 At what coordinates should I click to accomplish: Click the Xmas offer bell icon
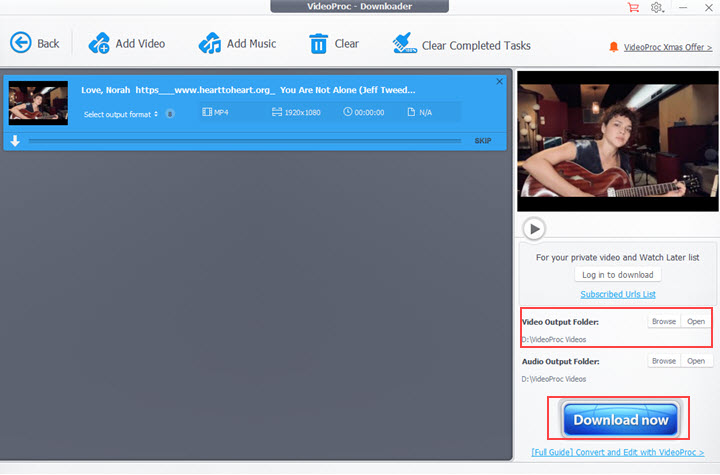[614, 47]
